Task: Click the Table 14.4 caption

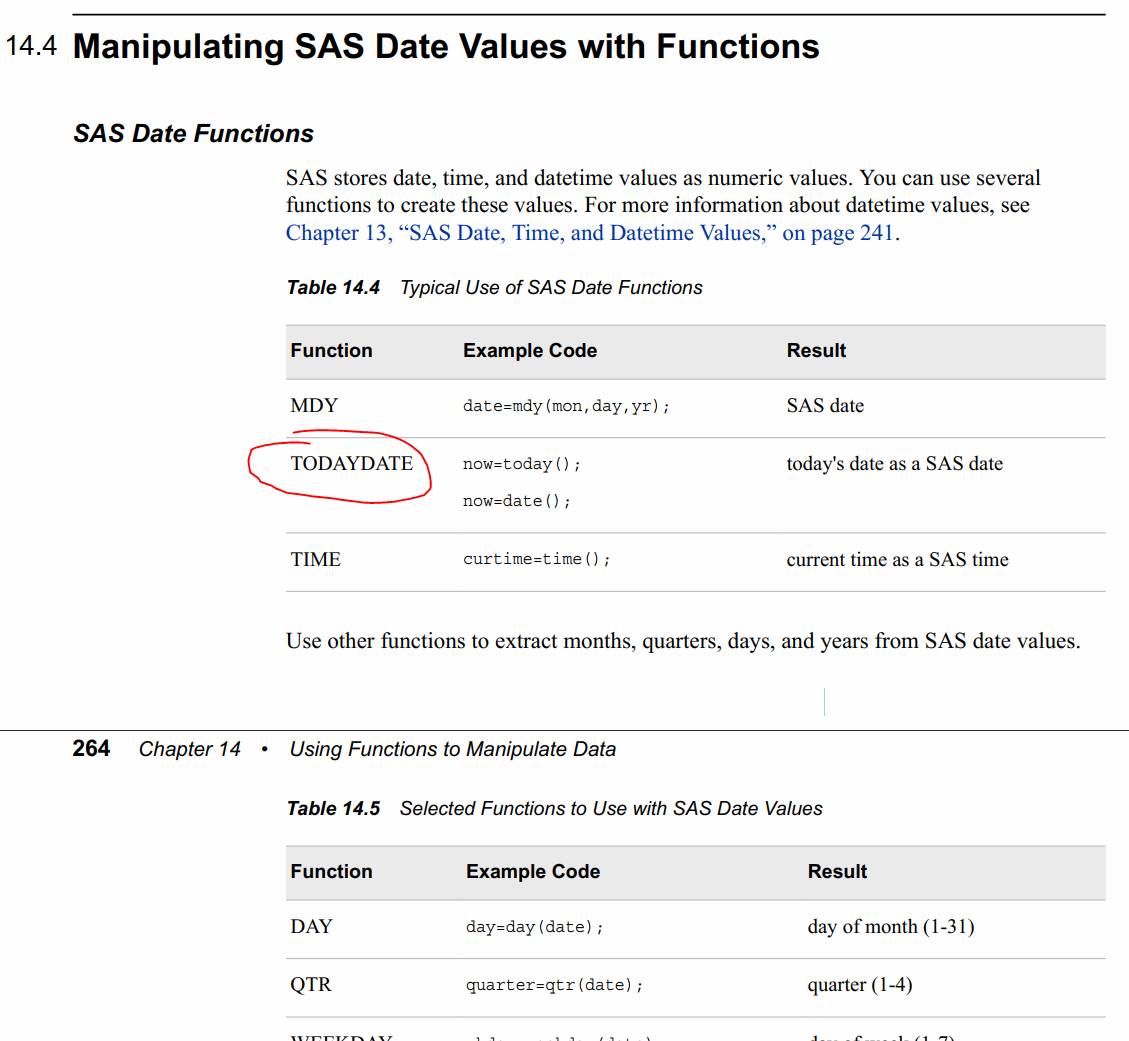Action: (494, 288)
